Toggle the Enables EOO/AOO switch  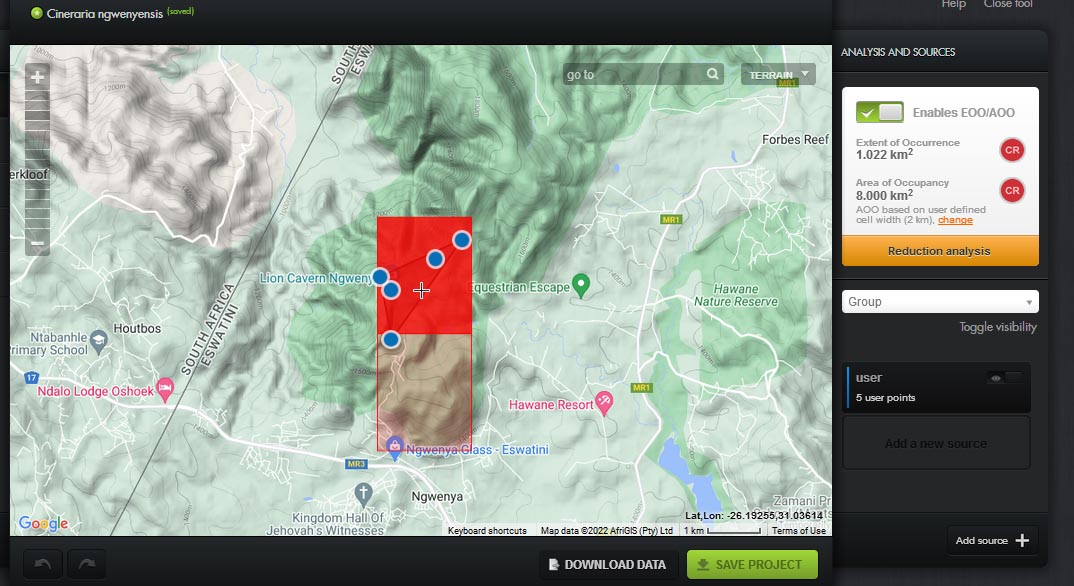tap(879, 112)
